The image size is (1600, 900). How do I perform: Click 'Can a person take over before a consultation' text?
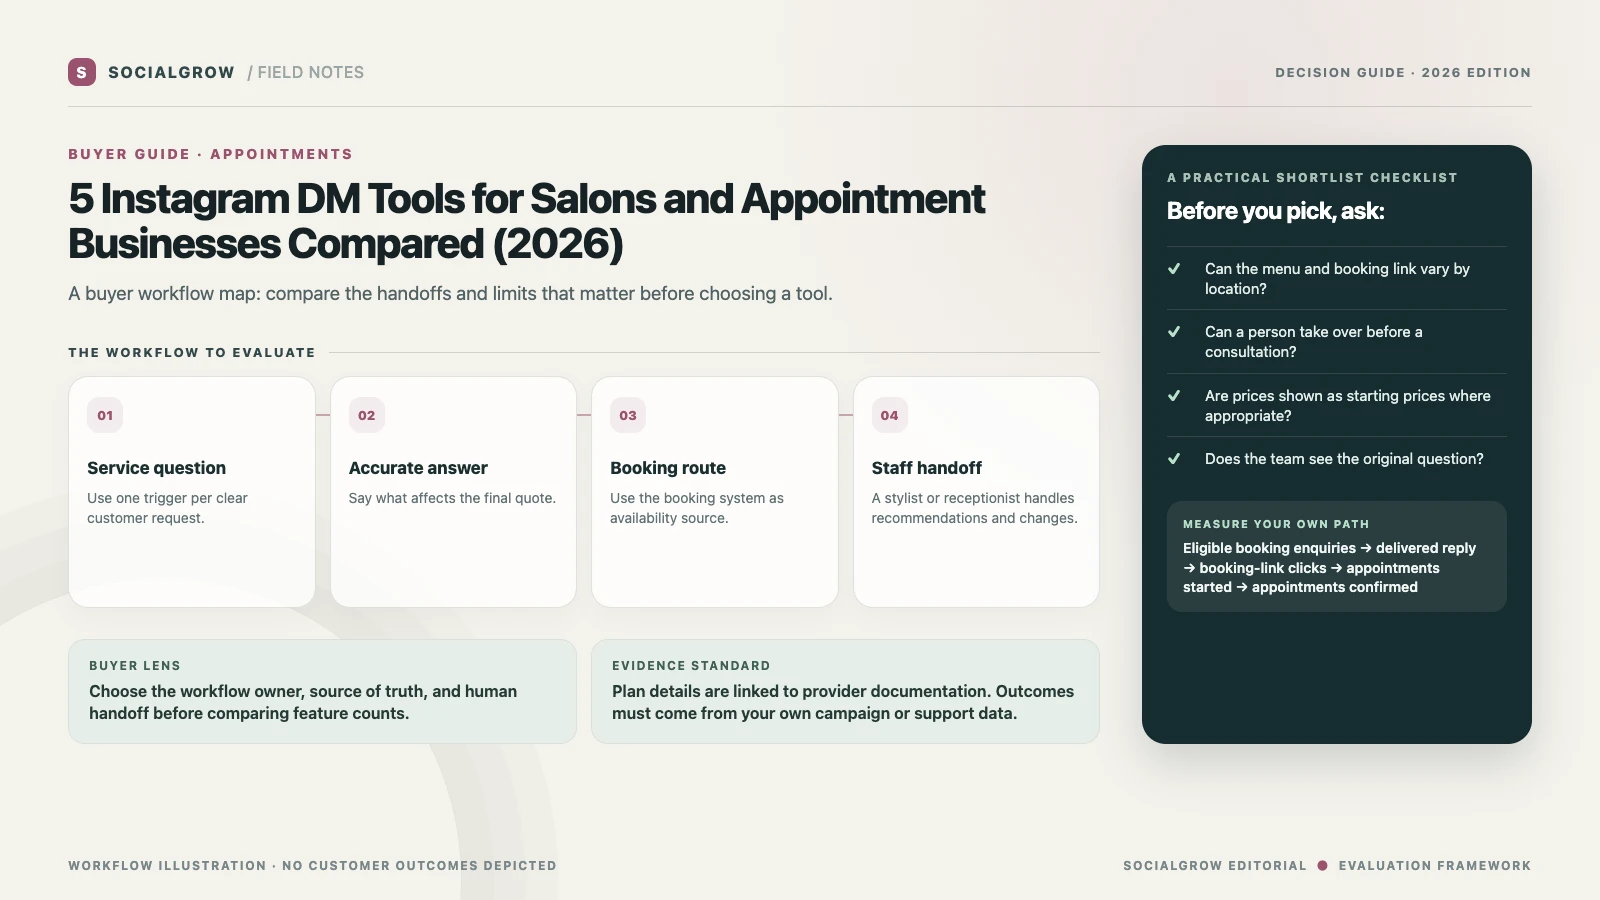(1313, 342)
